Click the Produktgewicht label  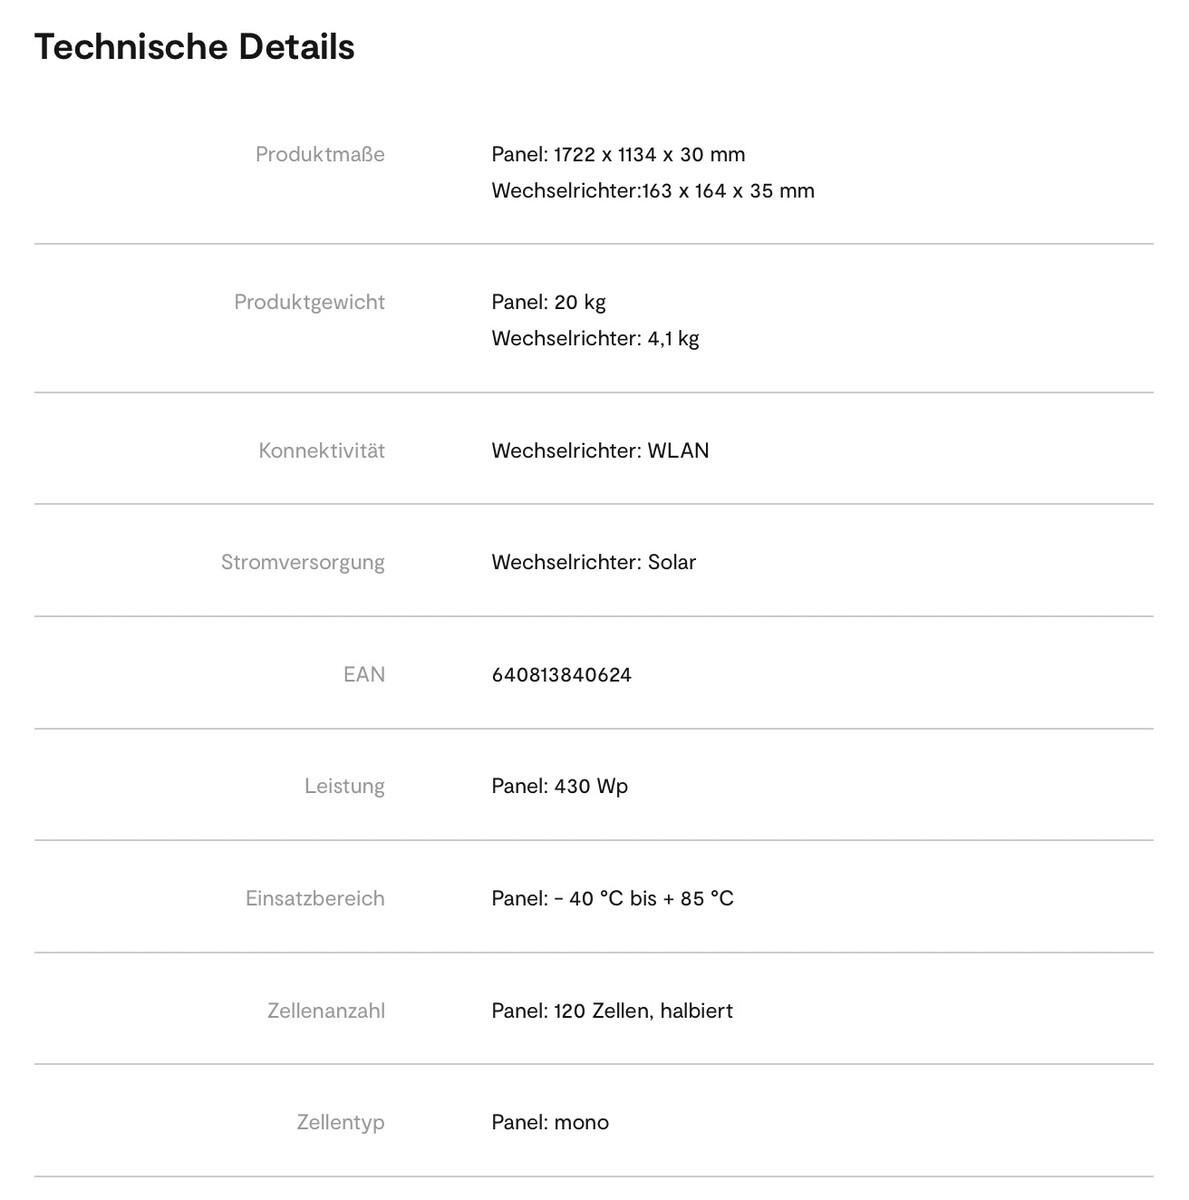pos(309,302)
